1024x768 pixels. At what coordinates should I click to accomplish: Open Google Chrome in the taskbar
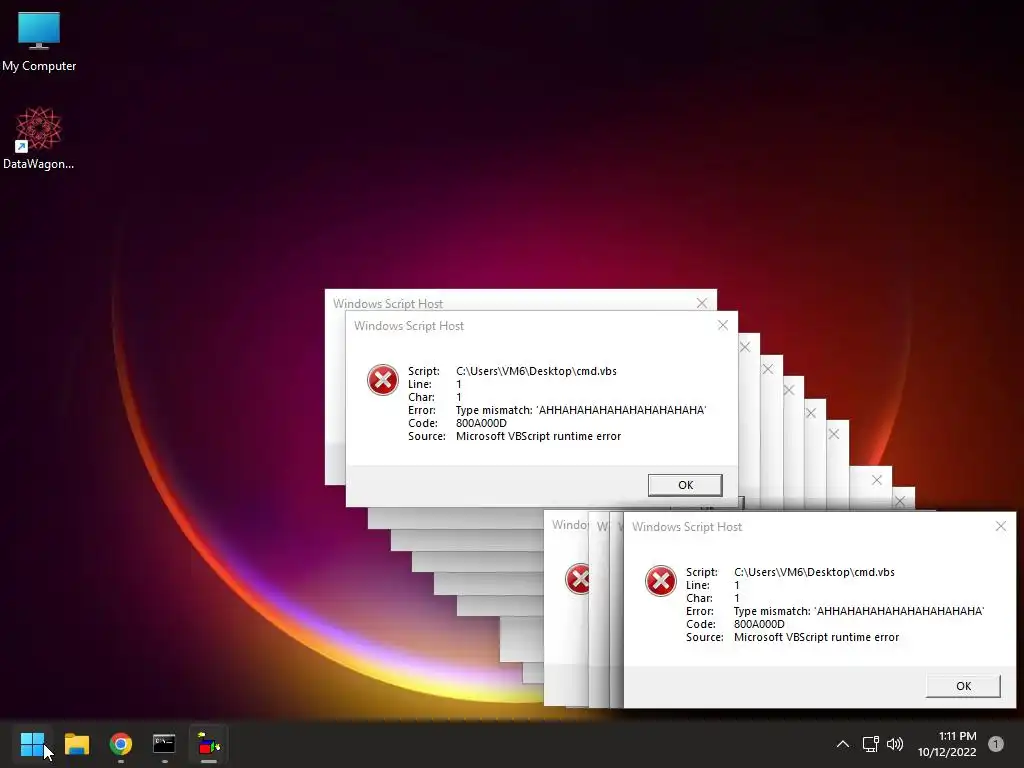[x=121, y=744]
